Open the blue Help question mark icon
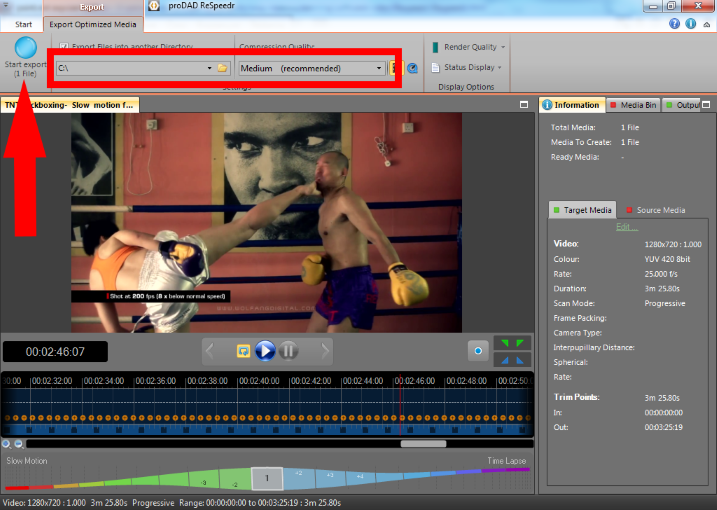717x510 pixels. [x=675, y=23]
